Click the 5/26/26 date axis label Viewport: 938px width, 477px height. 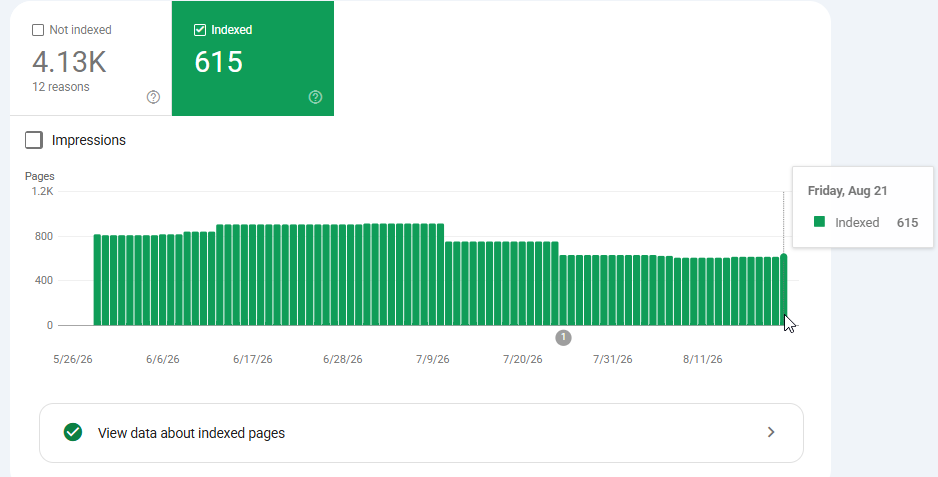pos(73,359)
